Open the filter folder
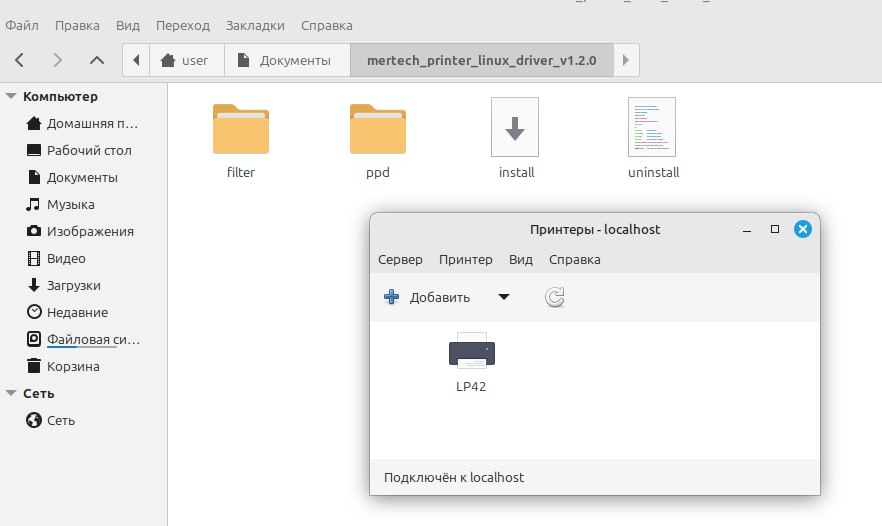The image size is (882, 526). (241, 130)
